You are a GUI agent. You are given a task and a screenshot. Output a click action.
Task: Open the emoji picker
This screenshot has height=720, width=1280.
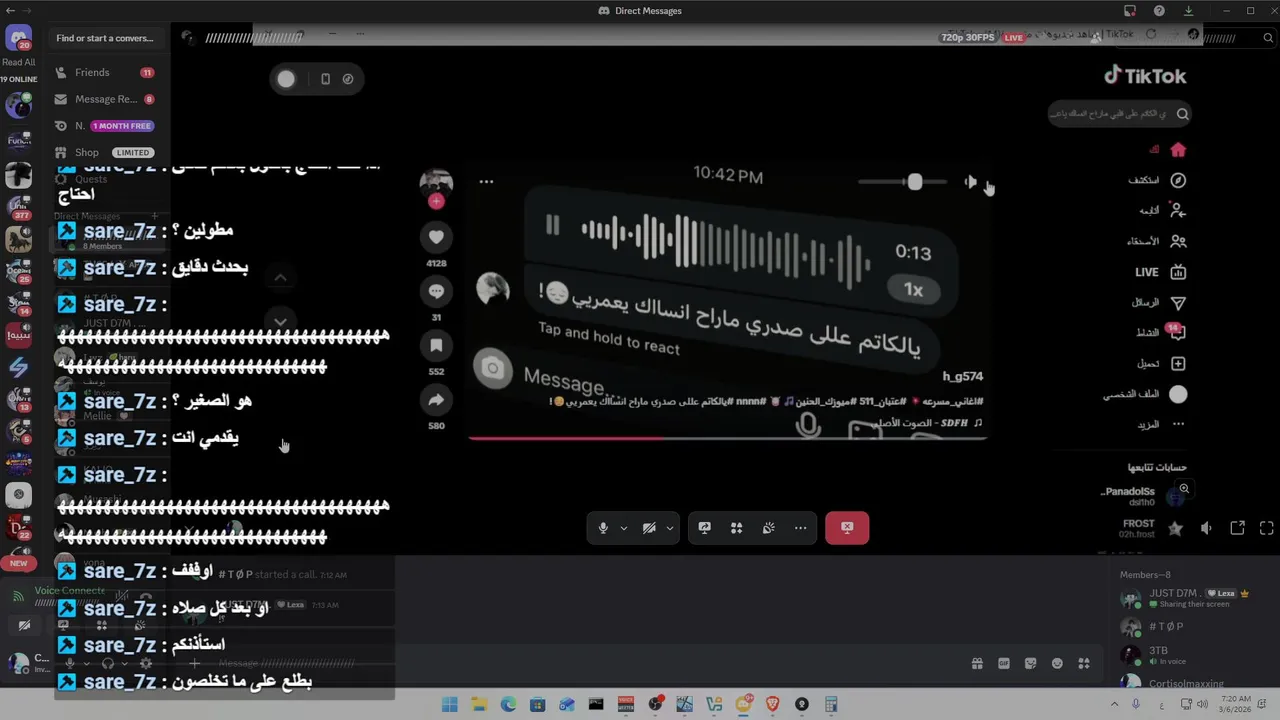(x=1057, y=663)
